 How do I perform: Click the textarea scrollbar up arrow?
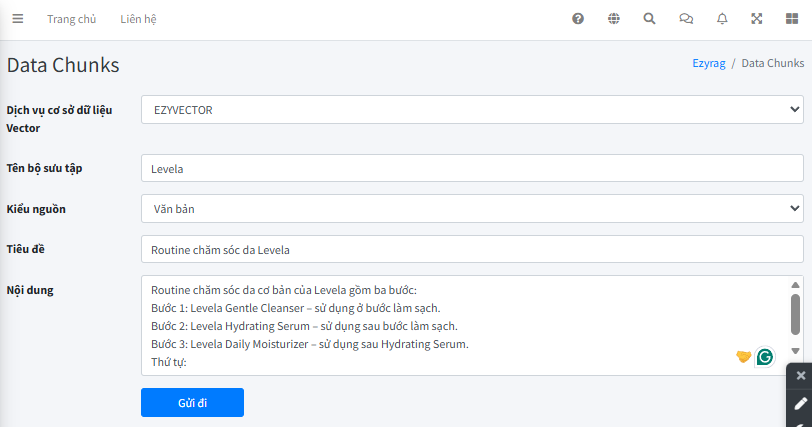pos(795,285)
